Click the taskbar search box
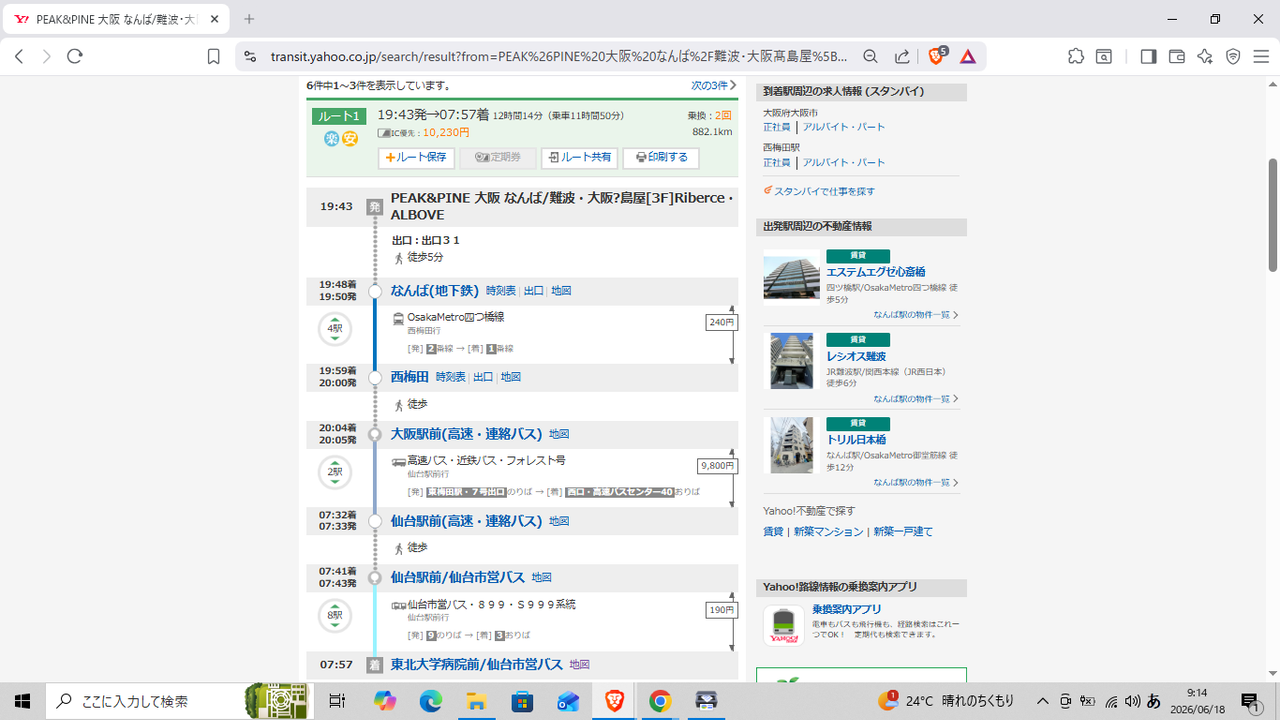This screenshot has width=1280, height=720. (x=180, y=701)
